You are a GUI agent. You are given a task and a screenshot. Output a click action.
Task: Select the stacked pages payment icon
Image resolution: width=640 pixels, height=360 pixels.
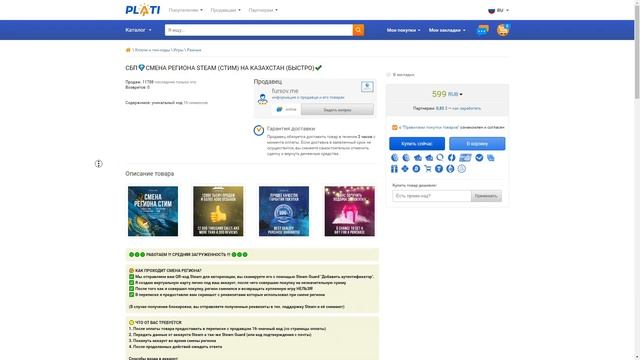tap(491, 158)
